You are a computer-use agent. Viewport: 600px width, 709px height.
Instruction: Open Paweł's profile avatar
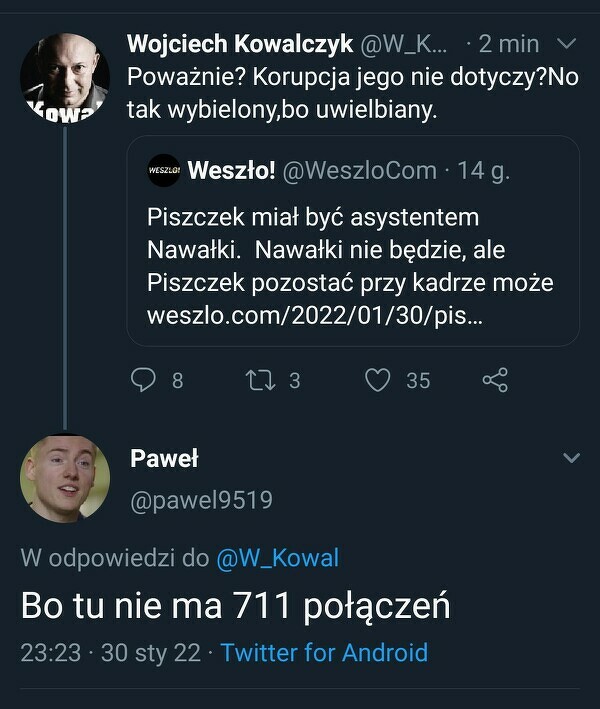[65, 478]
